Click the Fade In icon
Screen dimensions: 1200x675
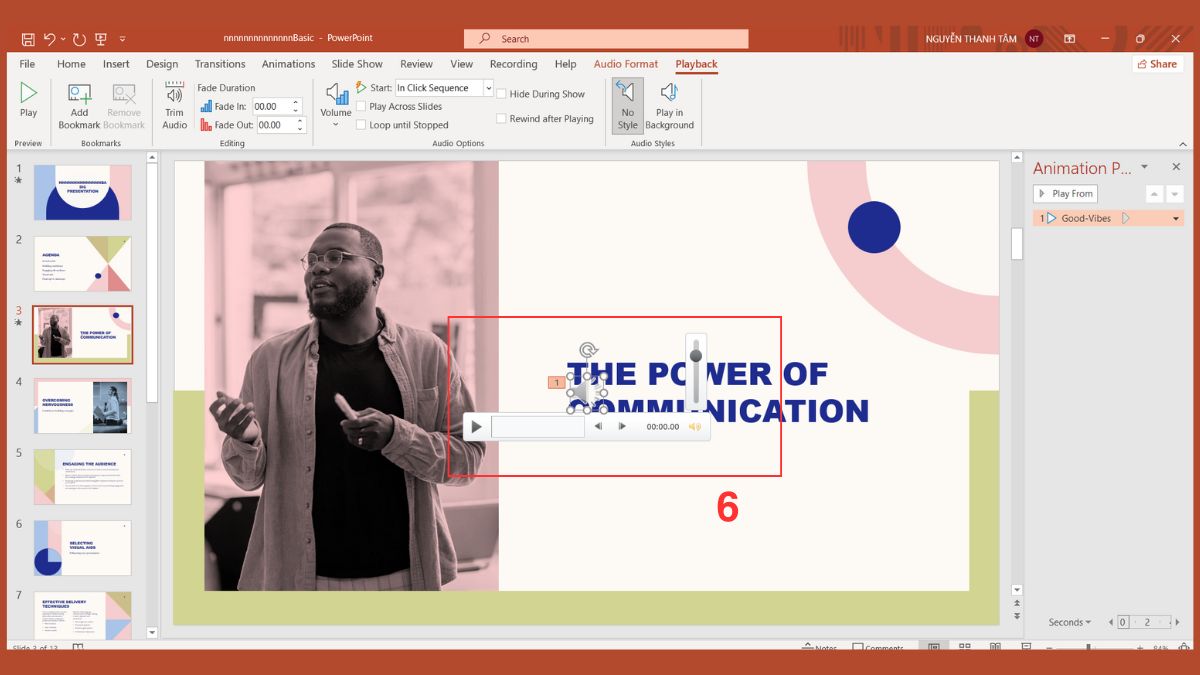[204, 106]
